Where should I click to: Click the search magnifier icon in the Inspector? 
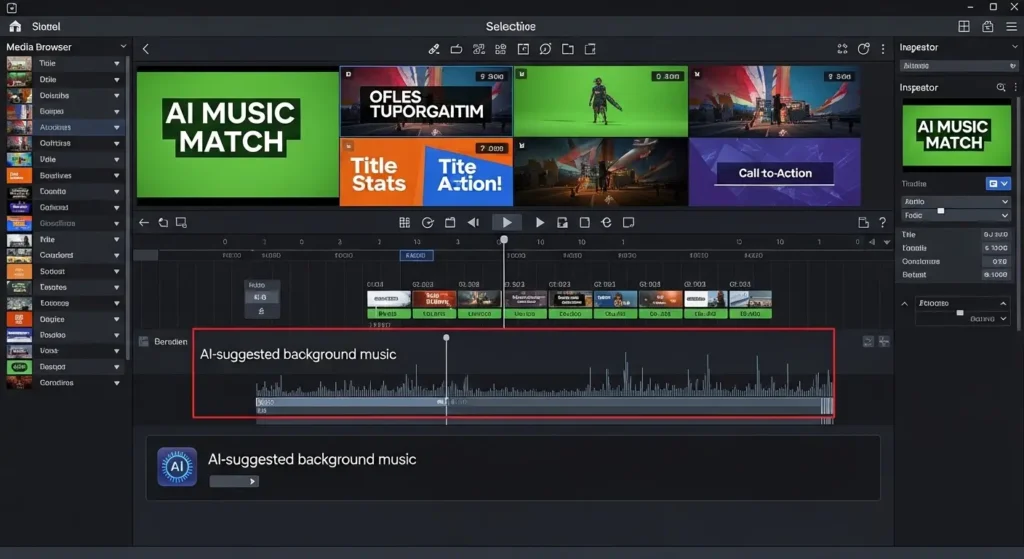tap(1001, 88)
